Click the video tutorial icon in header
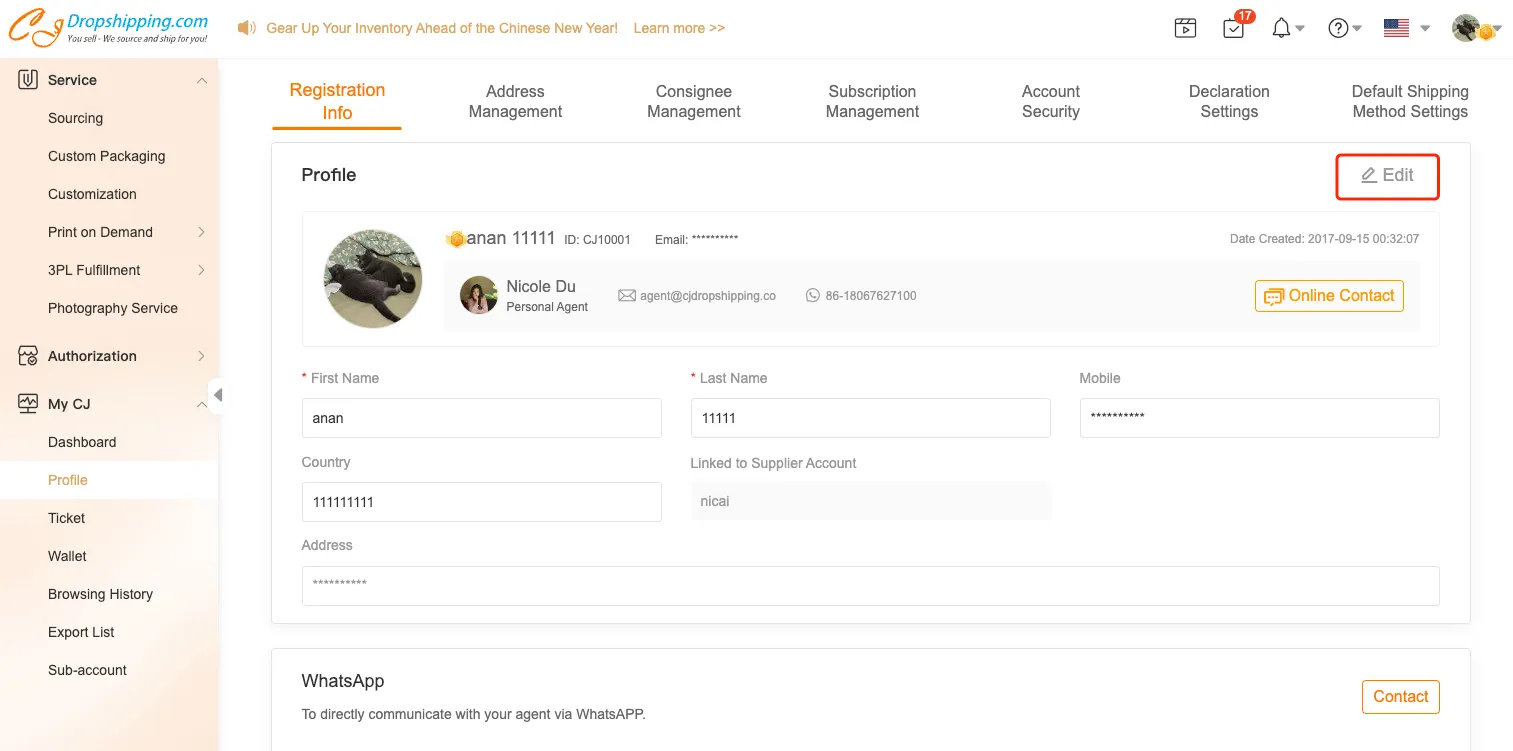1513x751 pixels. click(x=1185, y=28)
